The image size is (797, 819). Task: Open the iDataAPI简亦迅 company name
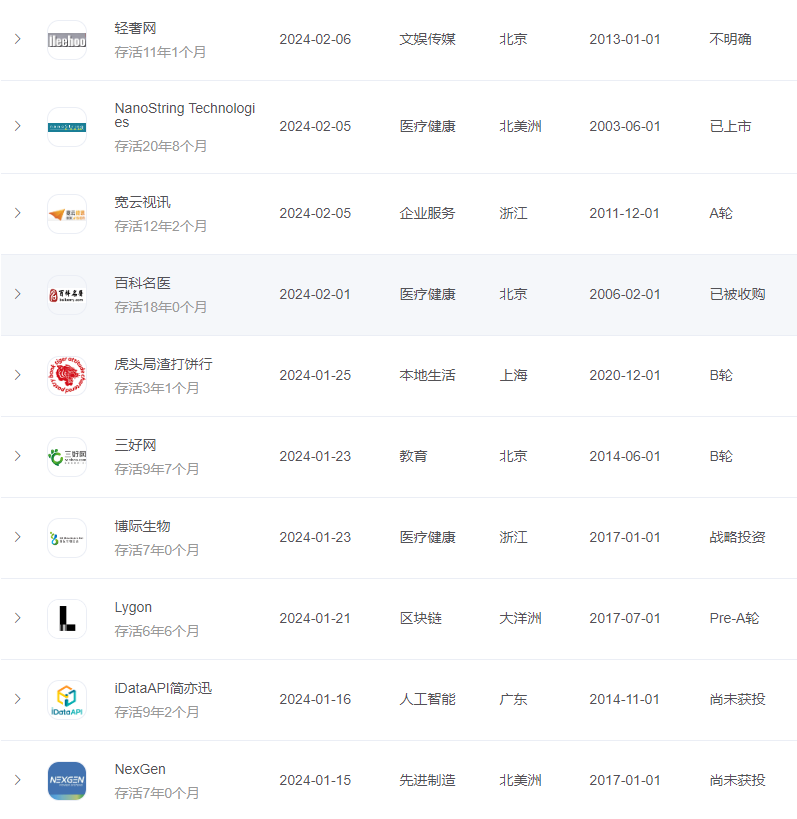(x=163, y=688)
